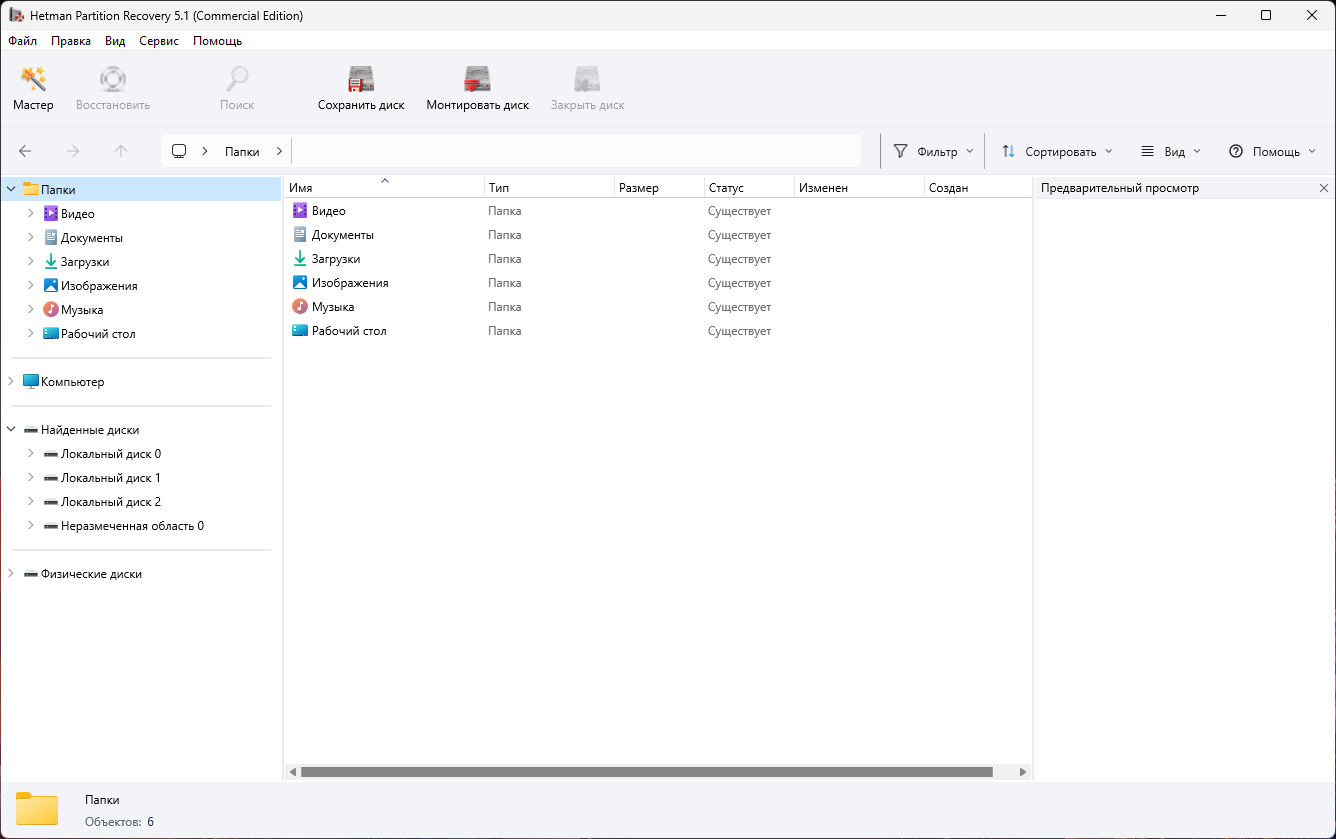Expand Видео node in tree
The height and width of the screenshot is (839, 1336).
(31, 214)
